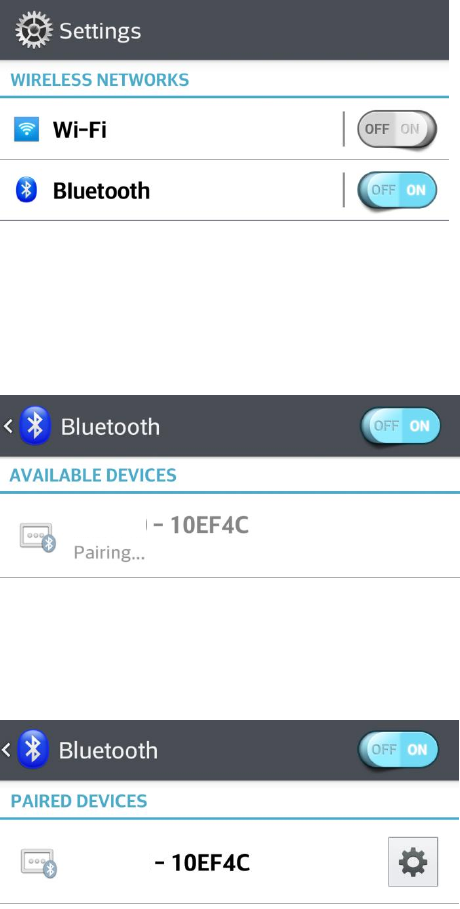460x909 pixels.
Task: Turn off Bluetooth in Wireless Networks list
Action: click(x=396, y=190)
